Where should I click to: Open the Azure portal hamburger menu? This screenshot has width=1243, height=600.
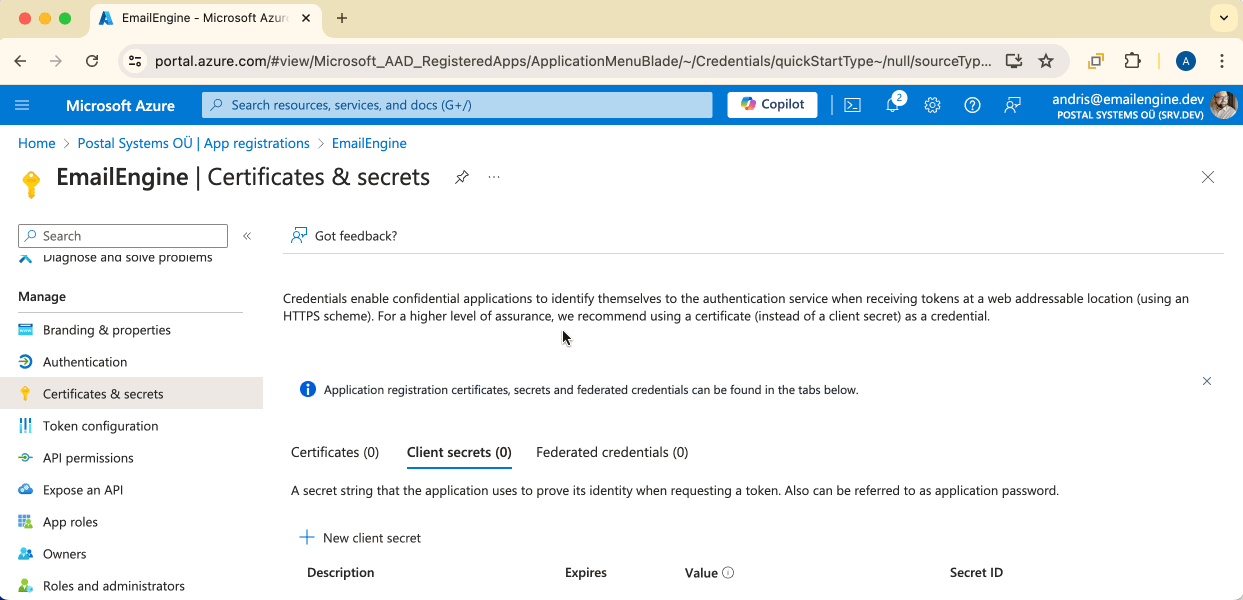[x=23, y=105]
